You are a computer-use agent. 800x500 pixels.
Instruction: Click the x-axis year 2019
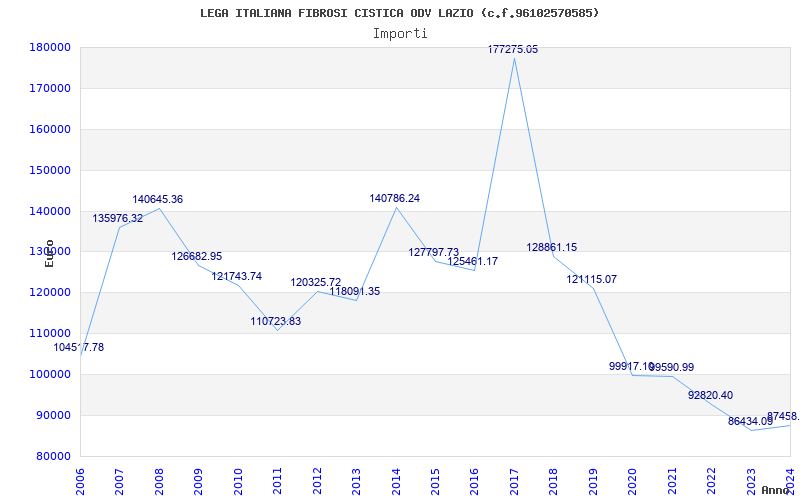(593, 482)
